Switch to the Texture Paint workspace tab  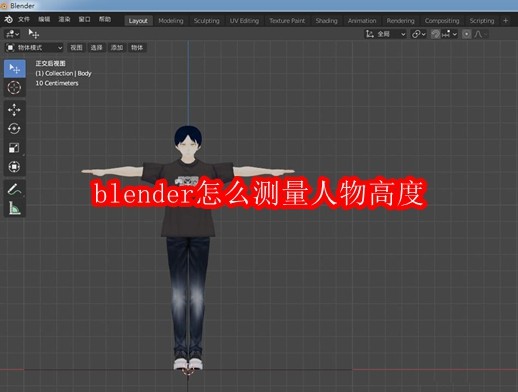tap(287, 21)
